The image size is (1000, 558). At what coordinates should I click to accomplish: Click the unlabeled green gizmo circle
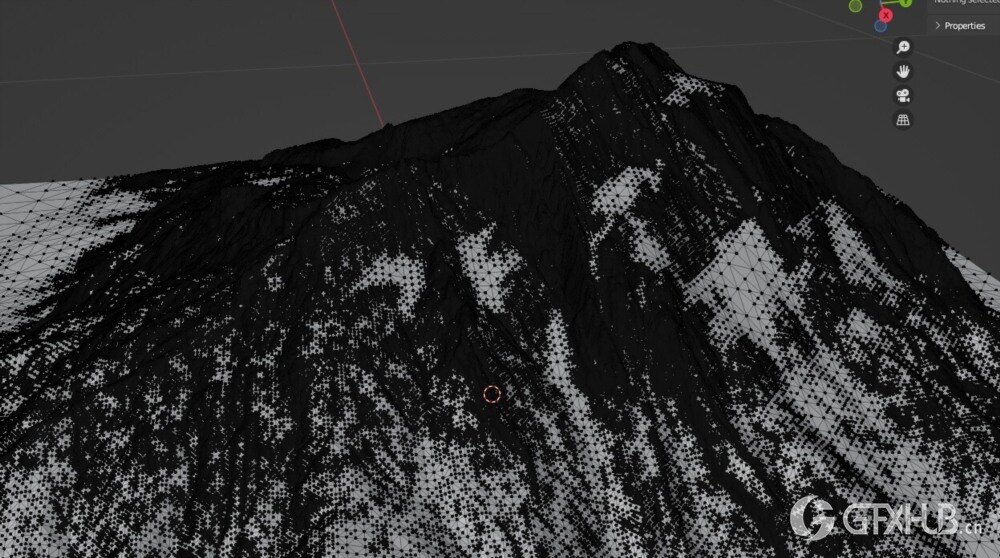856,6
